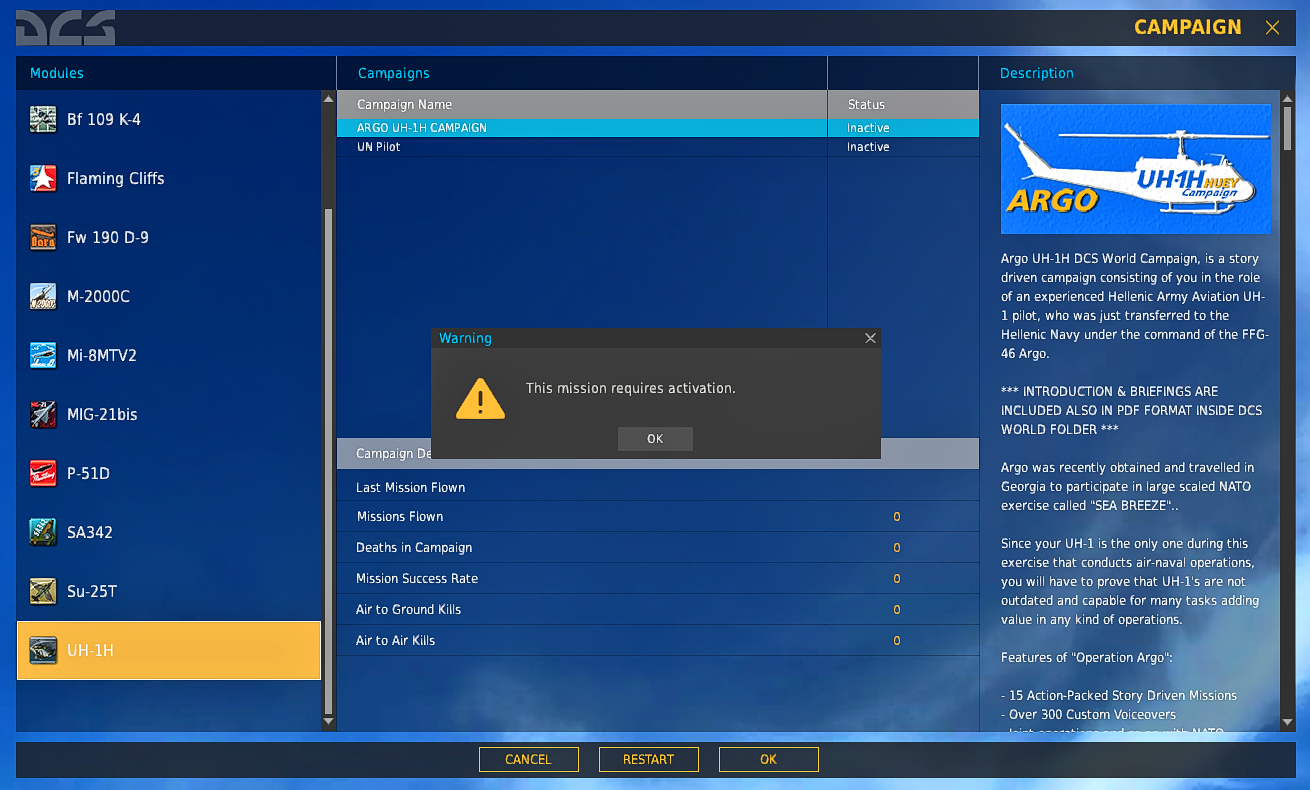Click the Mission Success Rate row

click(x=657, y=579)
